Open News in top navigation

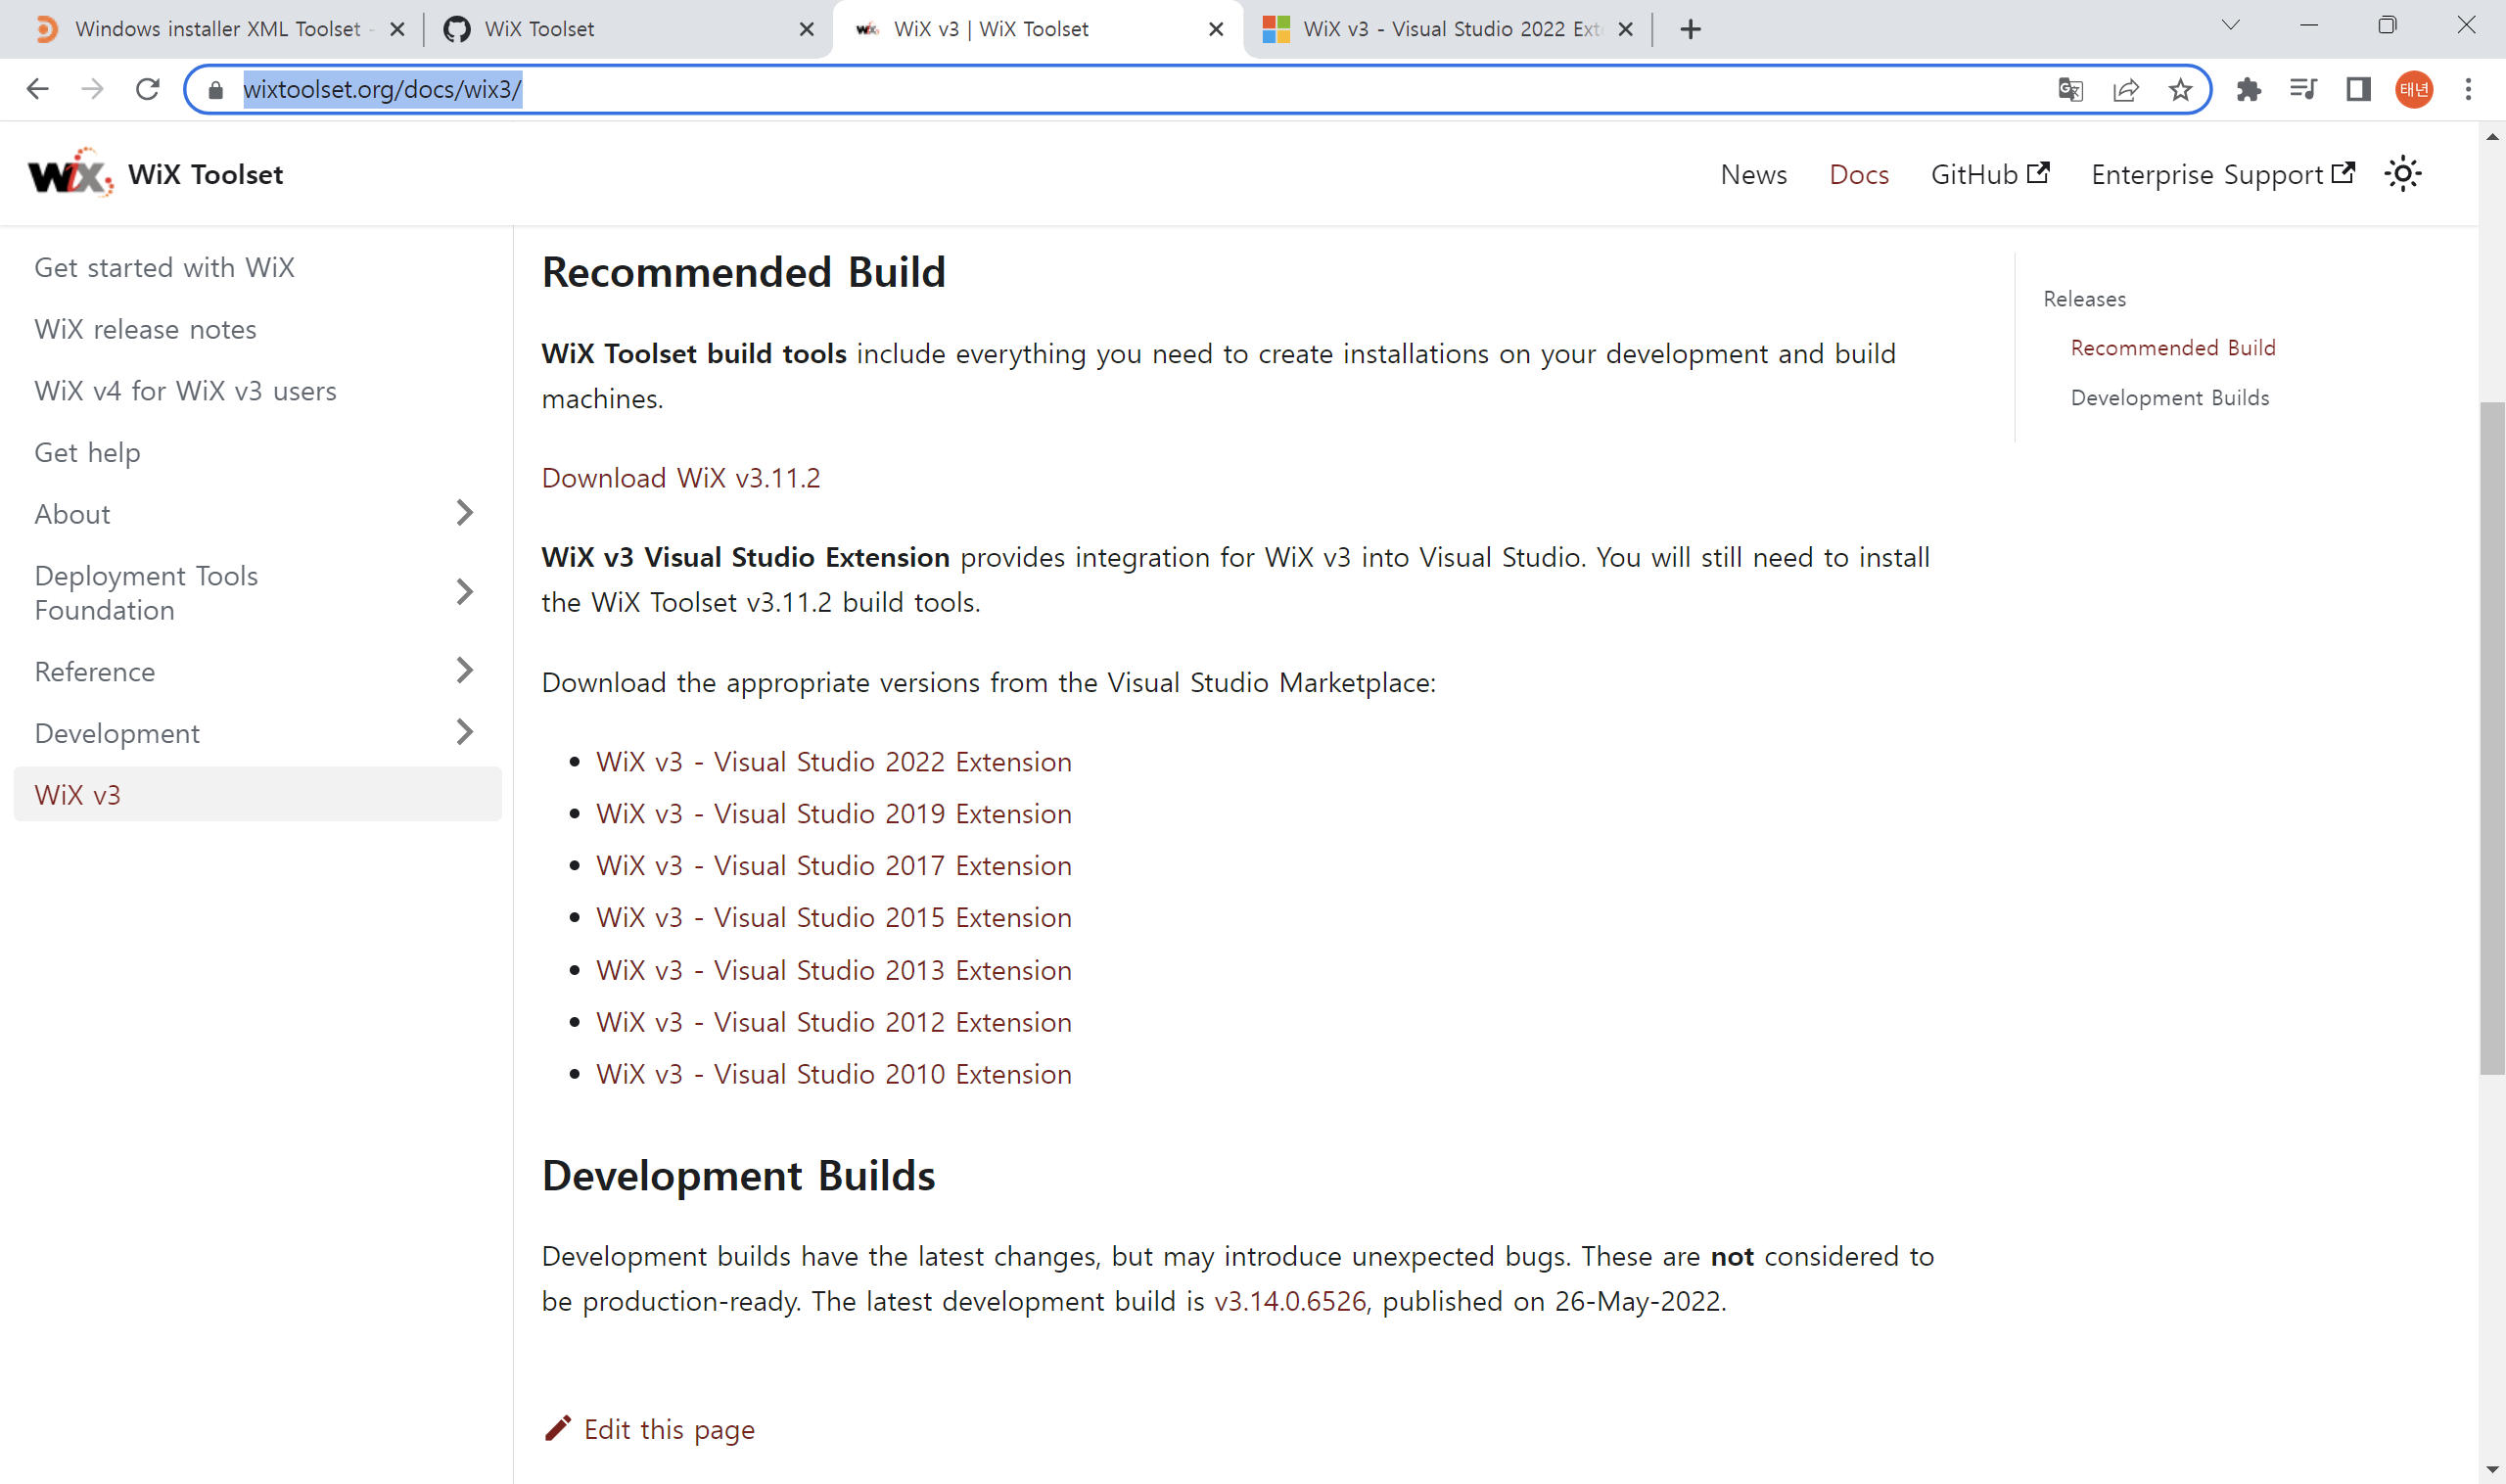click(x=1753, y=174)
